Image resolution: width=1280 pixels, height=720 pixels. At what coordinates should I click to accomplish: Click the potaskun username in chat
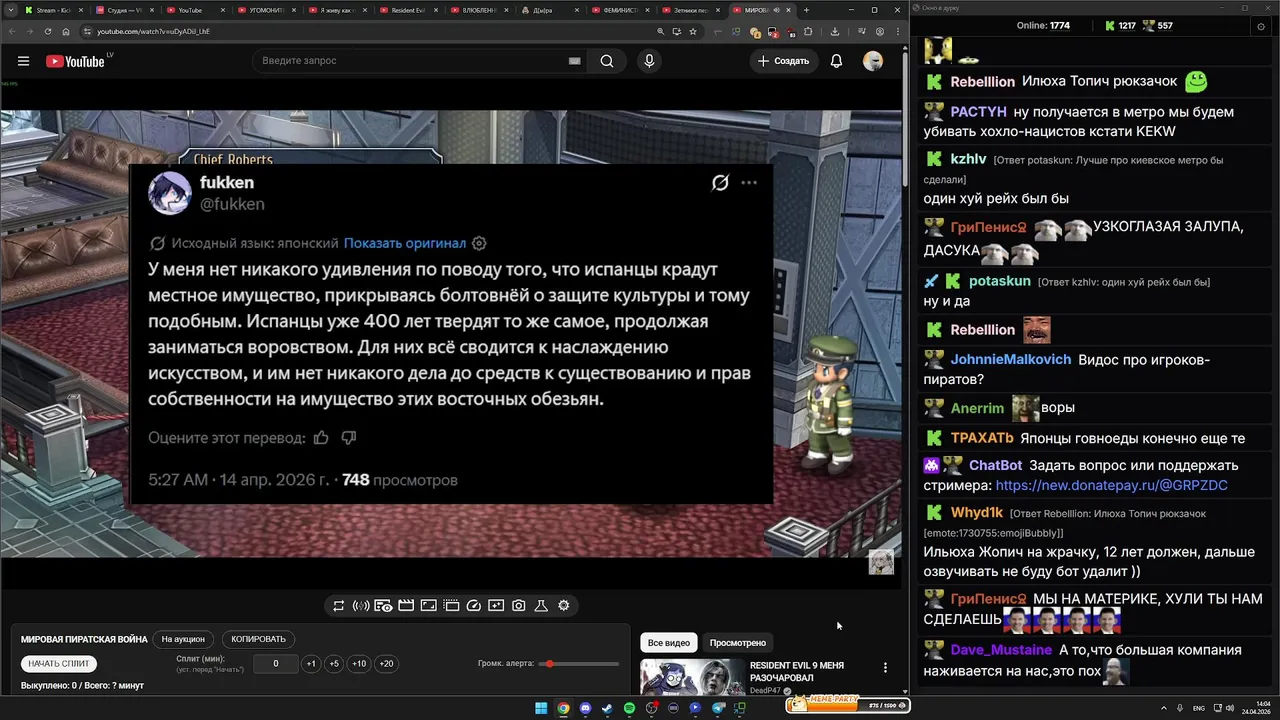pyautogui.click(x=1000, y=281)
